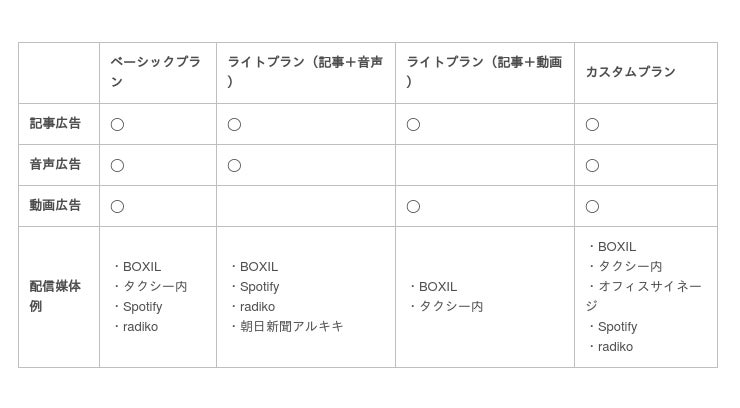Click the 配信媒体例 row label

pyautogui.click(x=55, y=296)
